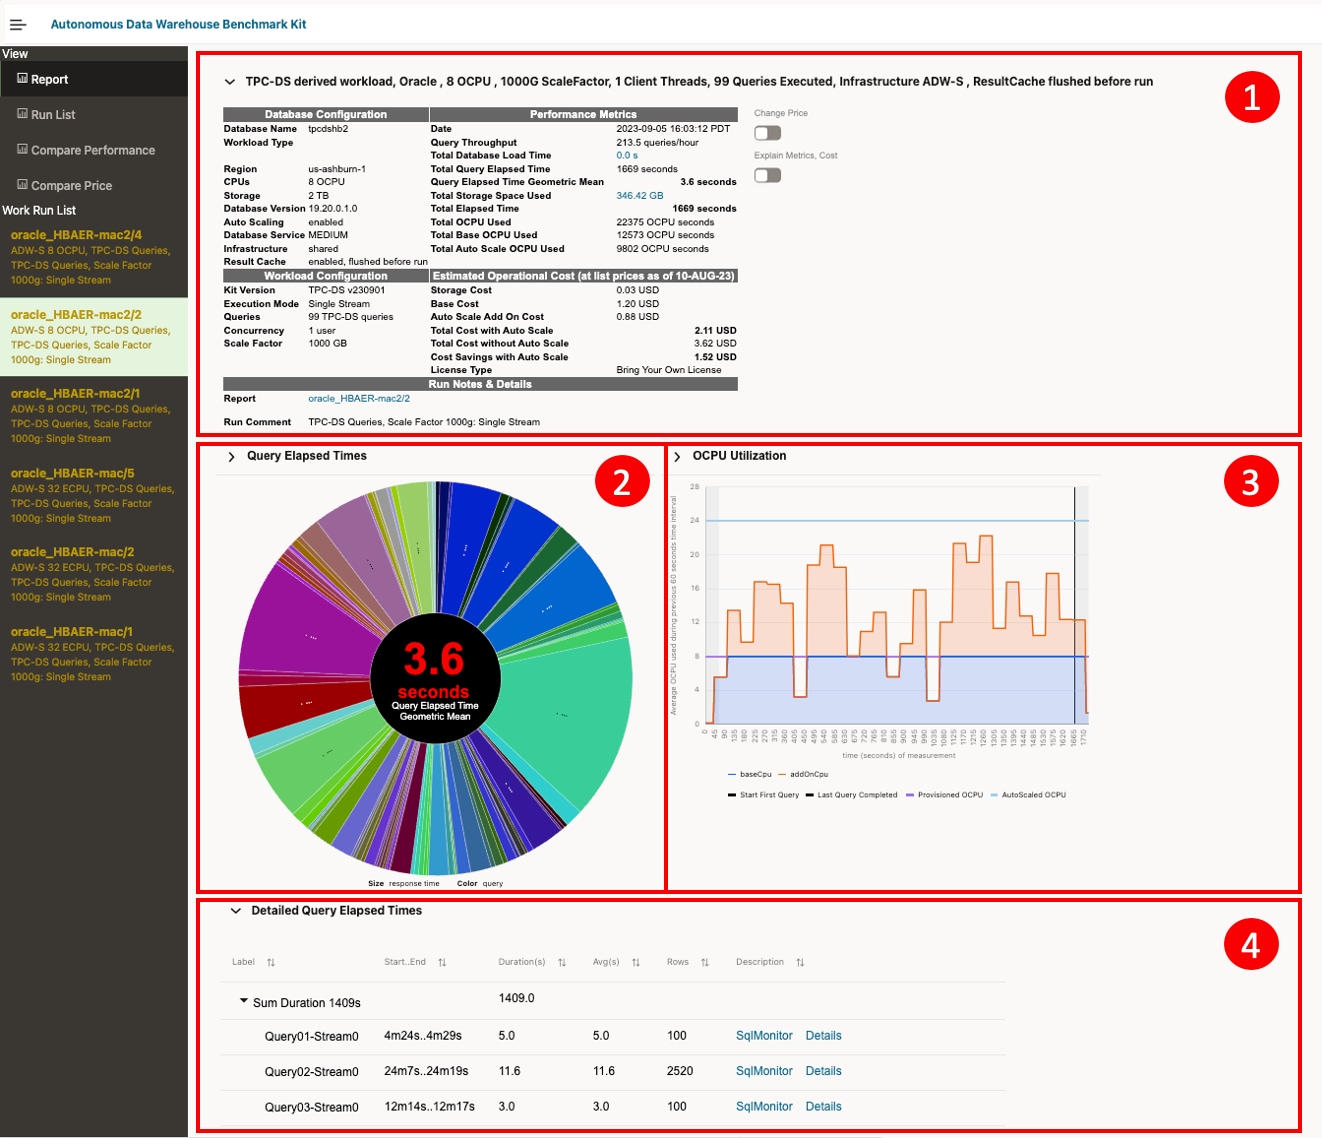Viewport: 1322px width, 1138px height.
Task: Click the Query02-Stream0 row label
Action: [x=311, y=1072]
